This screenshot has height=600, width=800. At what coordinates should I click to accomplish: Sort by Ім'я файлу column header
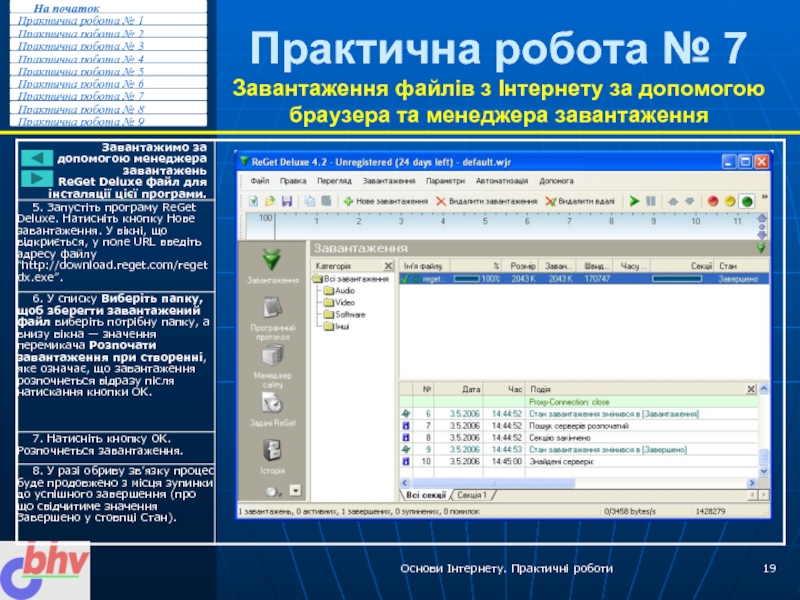(424, 266)
